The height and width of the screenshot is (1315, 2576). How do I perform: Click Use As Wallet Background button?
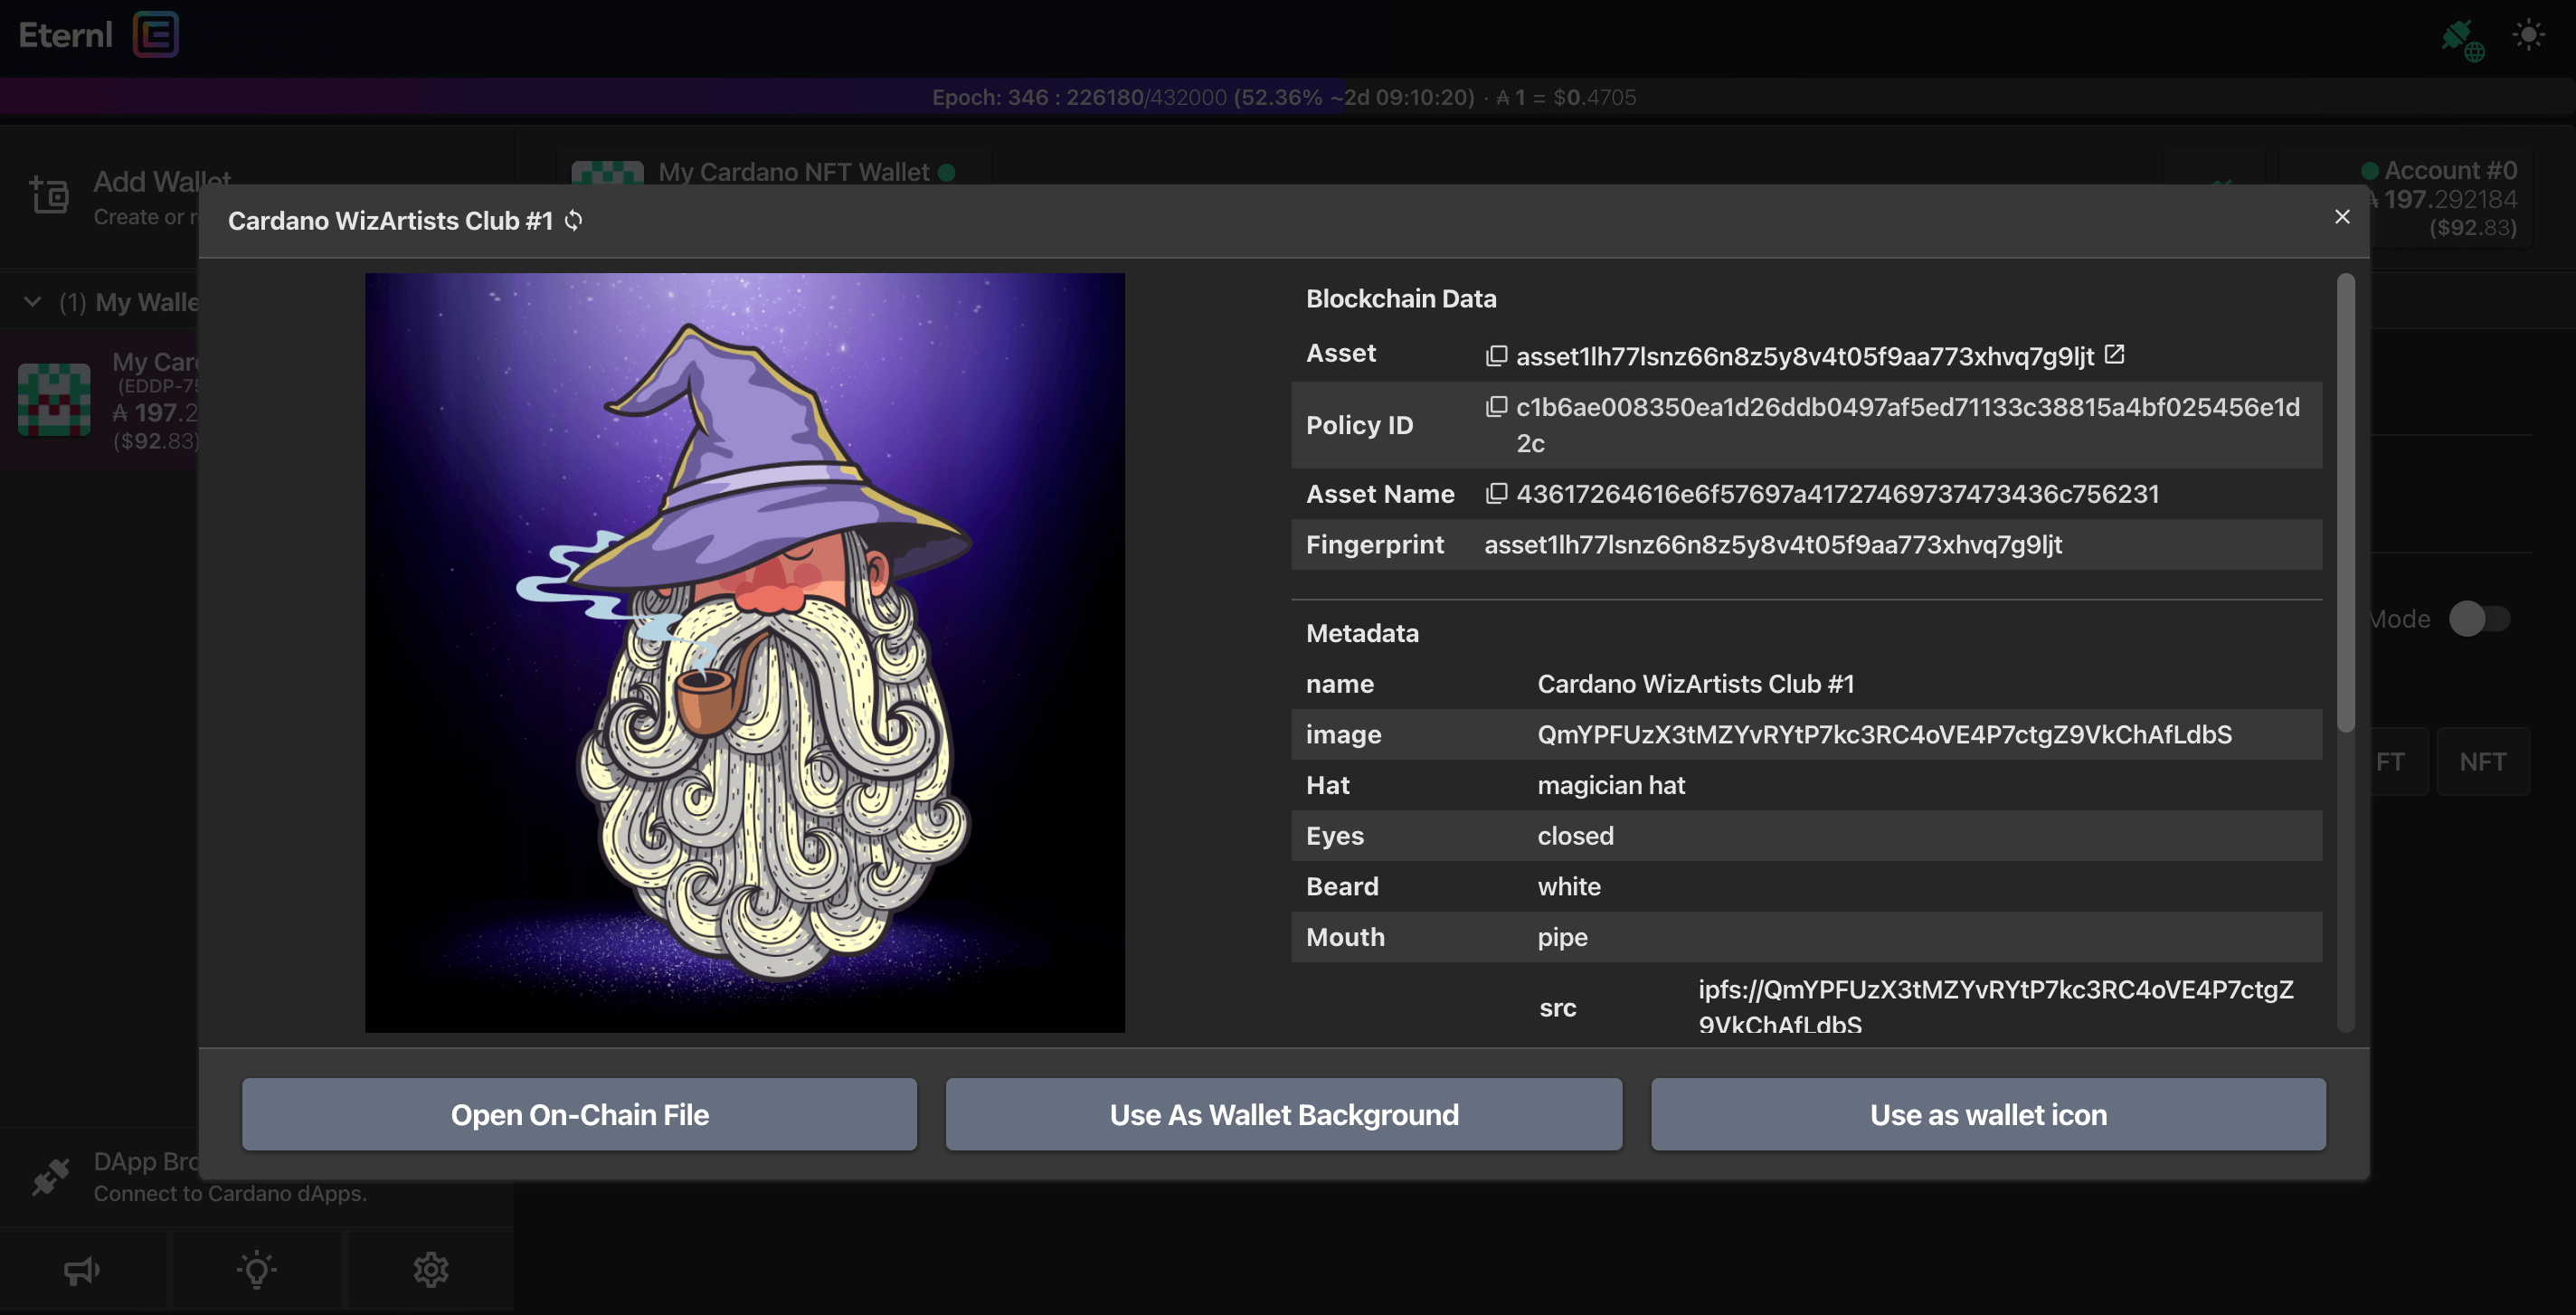point(1284,1114)
